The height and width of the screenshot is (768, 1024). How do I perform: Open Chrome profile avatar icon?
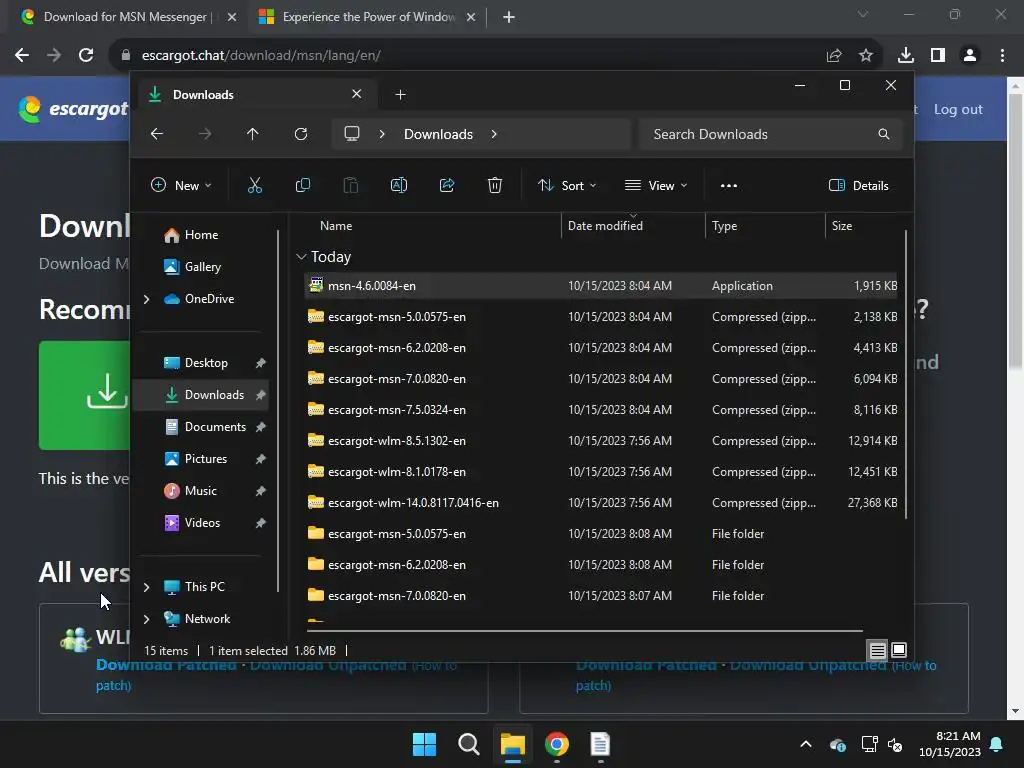pos(970,56)
